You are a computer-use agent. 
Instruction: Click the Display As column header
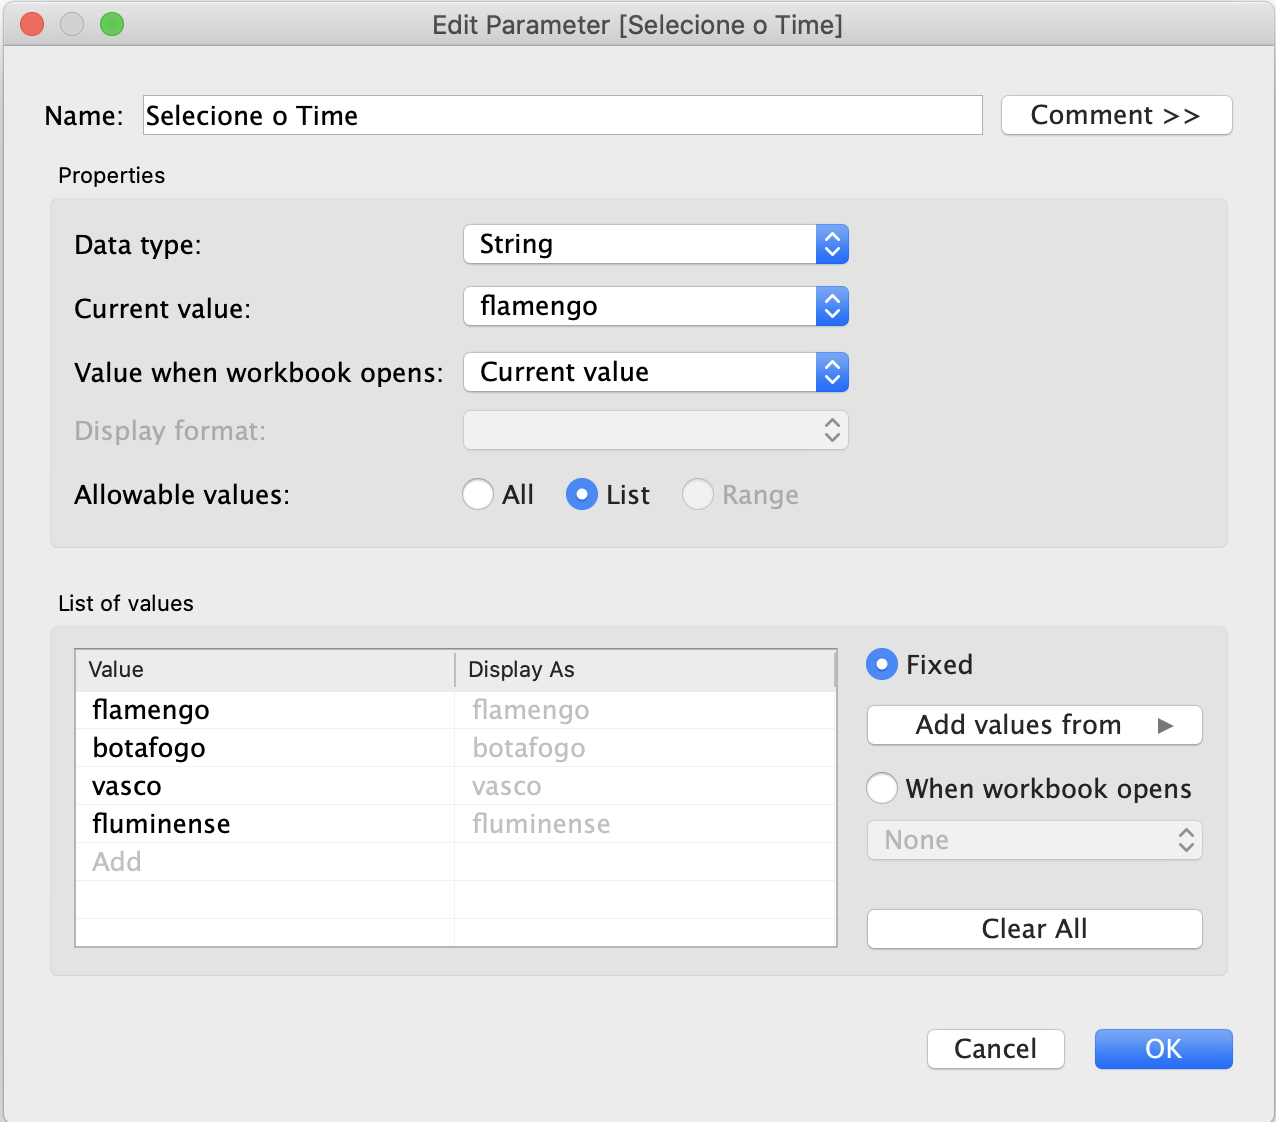pyautogui.click(x=645, y=670)
